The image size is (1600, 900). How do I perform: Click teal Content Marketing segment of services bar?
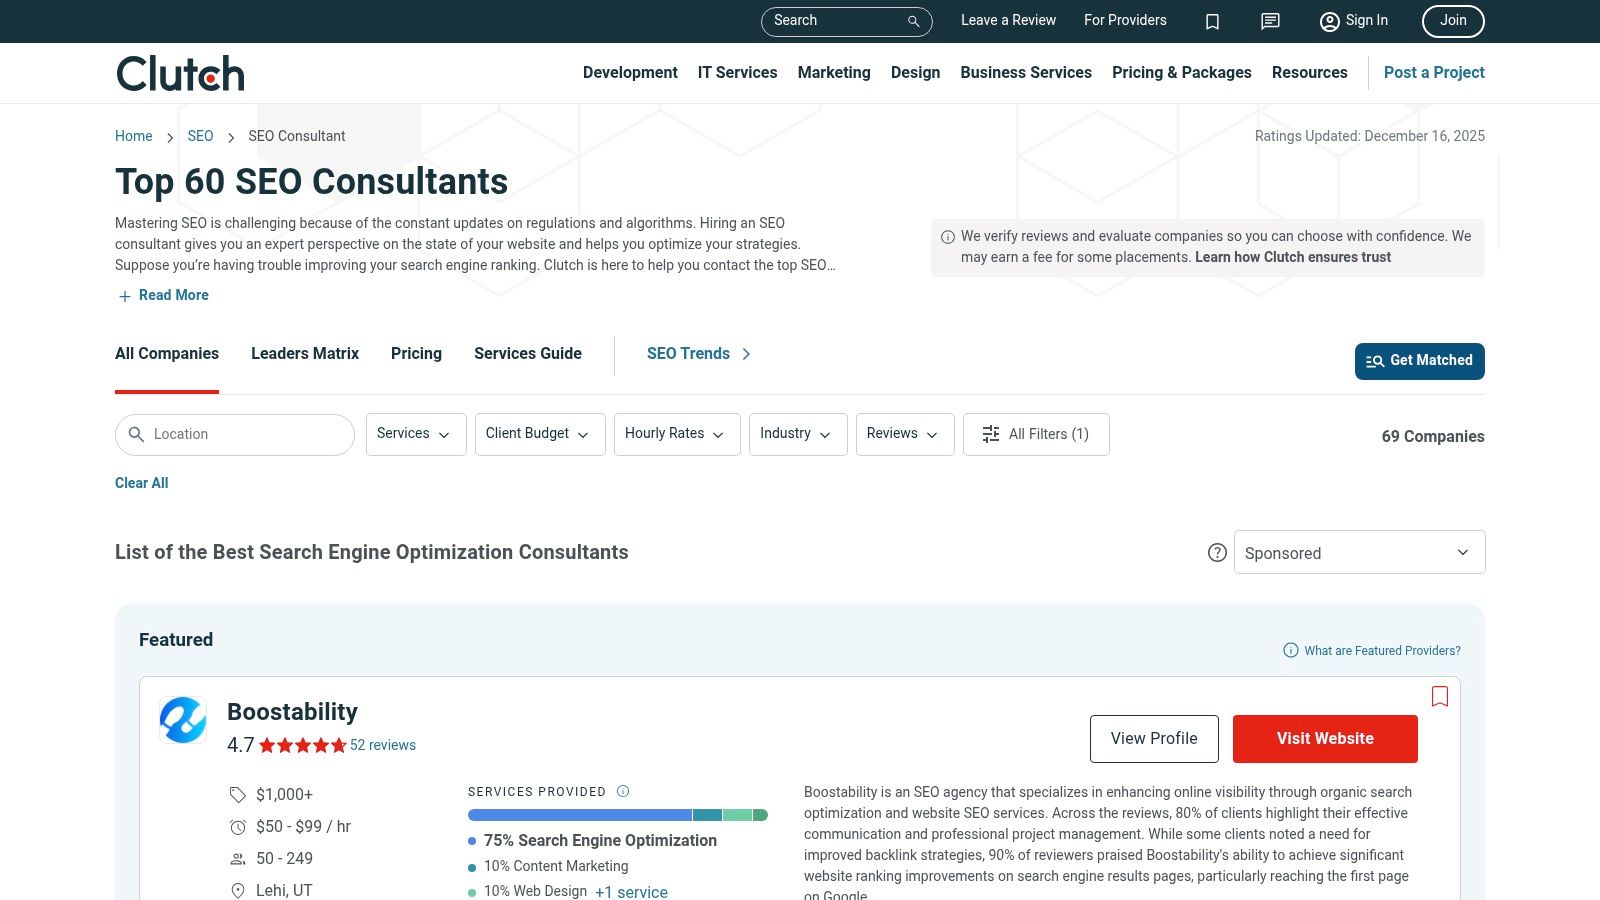point(707,815)
